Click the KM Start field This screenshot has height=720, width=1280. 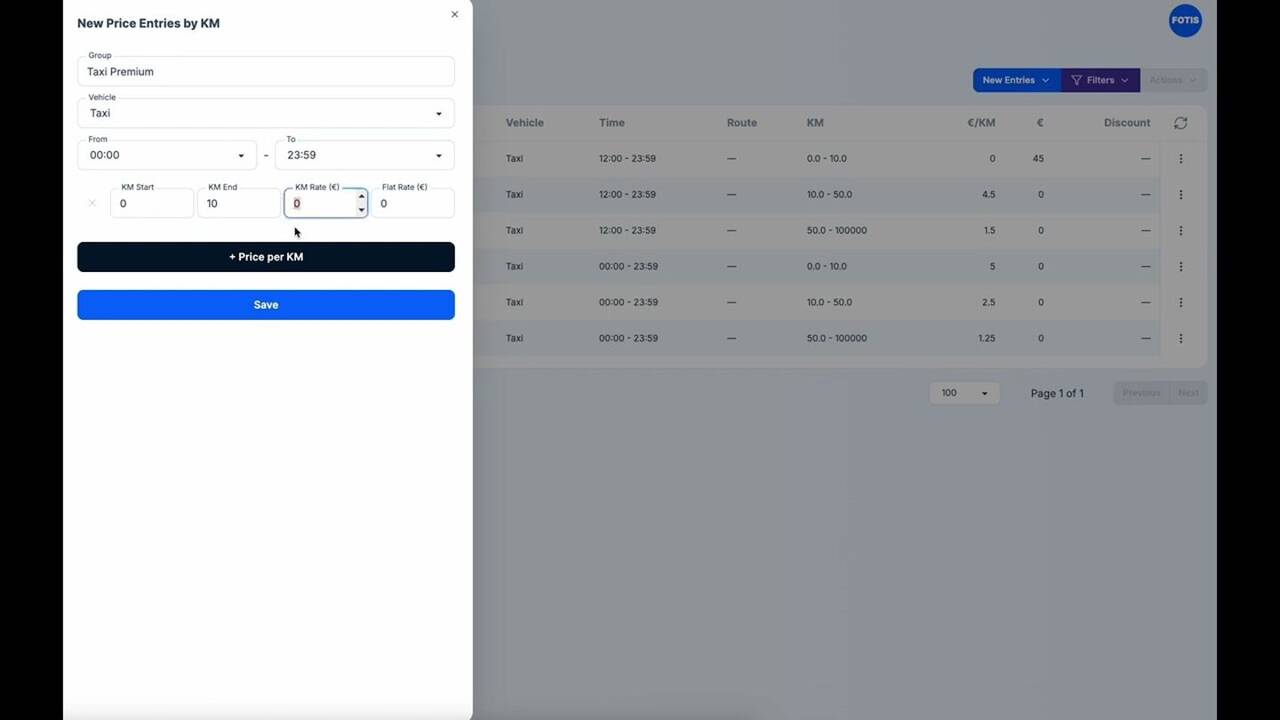[x=152, y=203]
